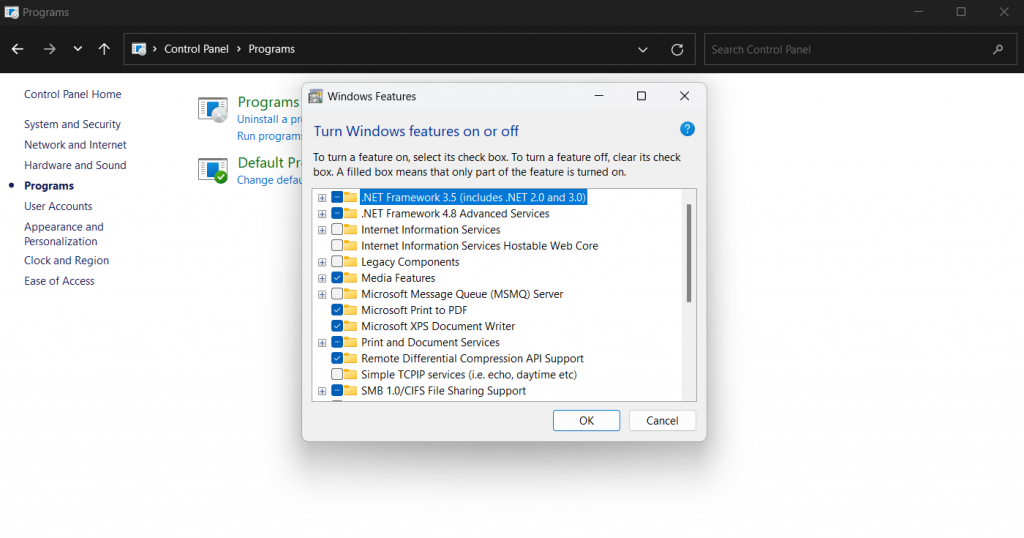Open System and Security category
Image resolution: width=1024 pixels, height=538 pixels.
click(x=72, y=124)
